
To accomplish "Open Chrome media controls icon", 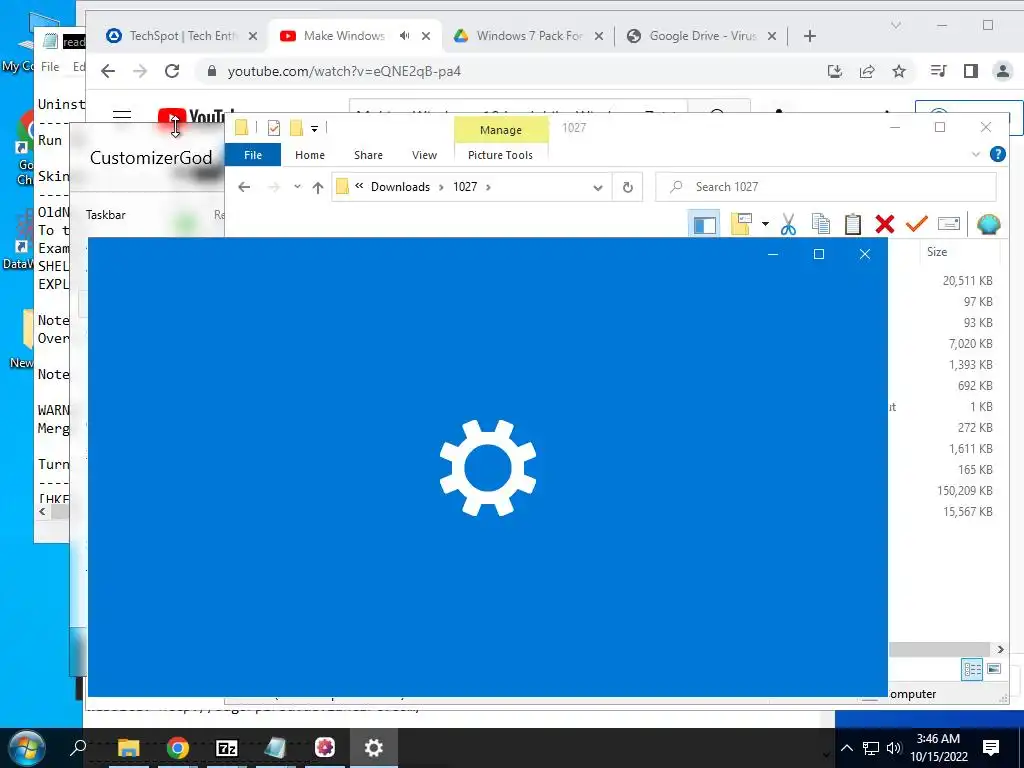I will 939,71.
